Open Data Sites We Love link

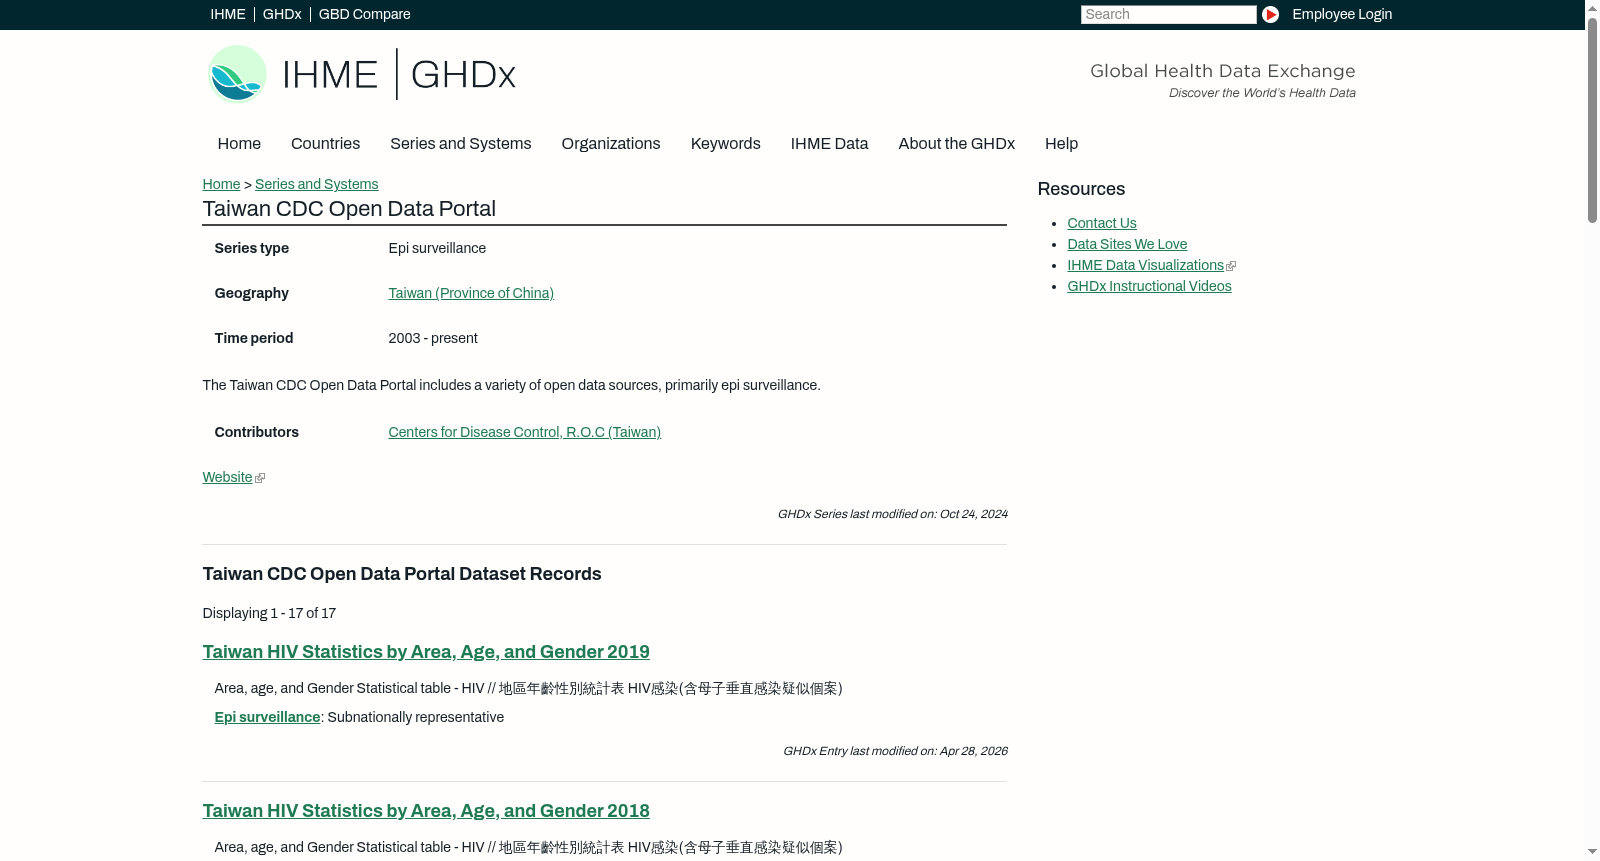click(1127, 244)
